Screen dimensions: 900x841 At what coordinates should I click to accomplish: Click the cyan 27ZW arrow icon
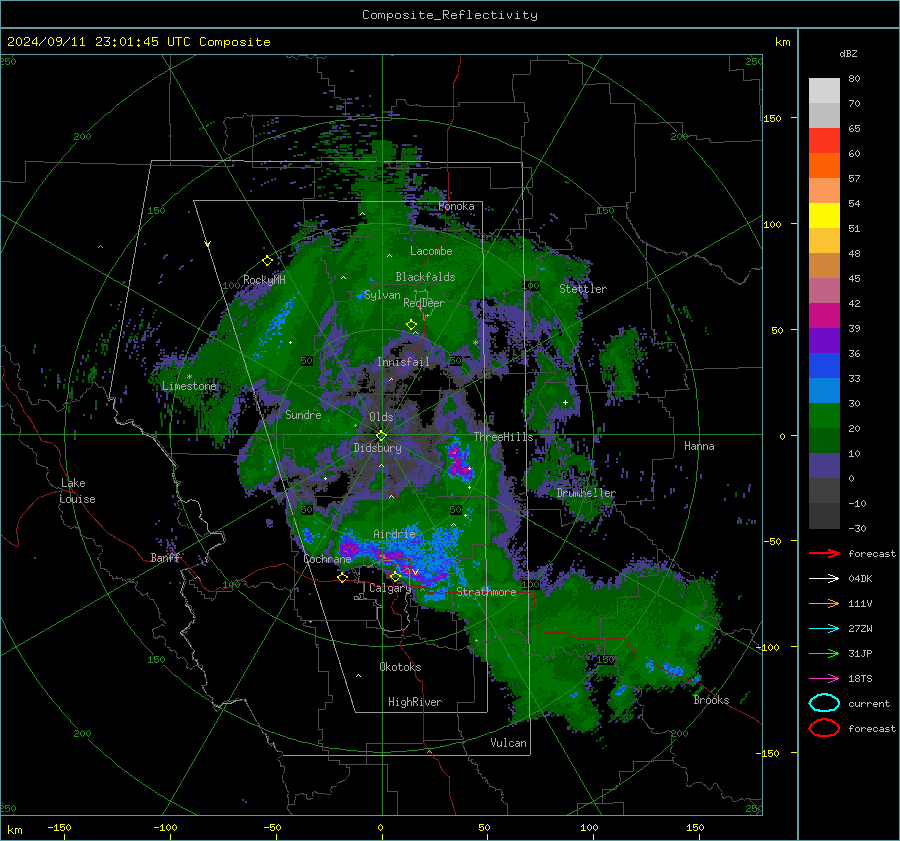pyautogui.click(x=824, y=629)
